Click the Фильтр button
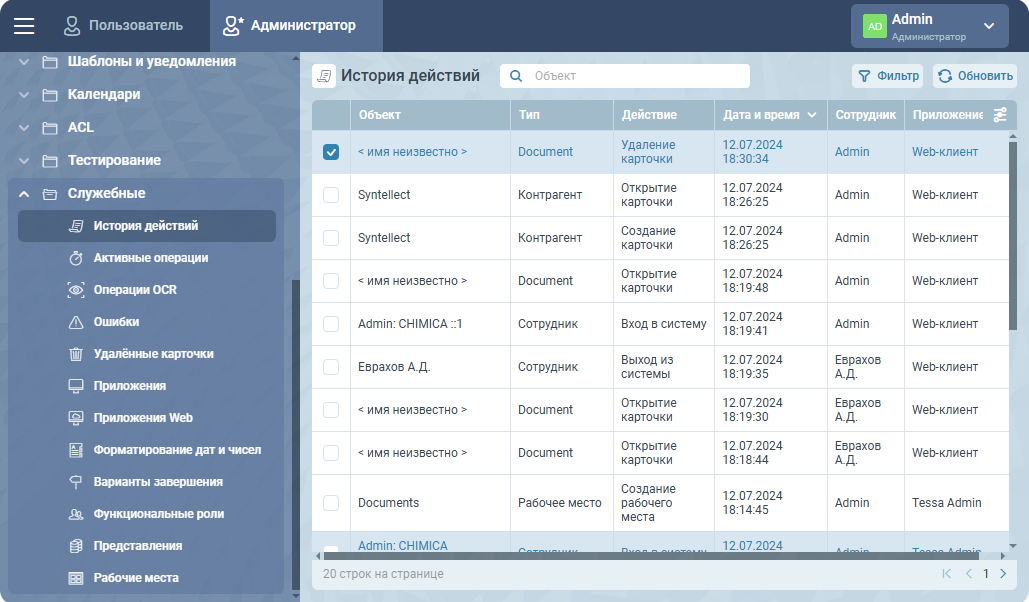Image resolution: width=1029 pixels, height=602 pixels. [887, 76]
